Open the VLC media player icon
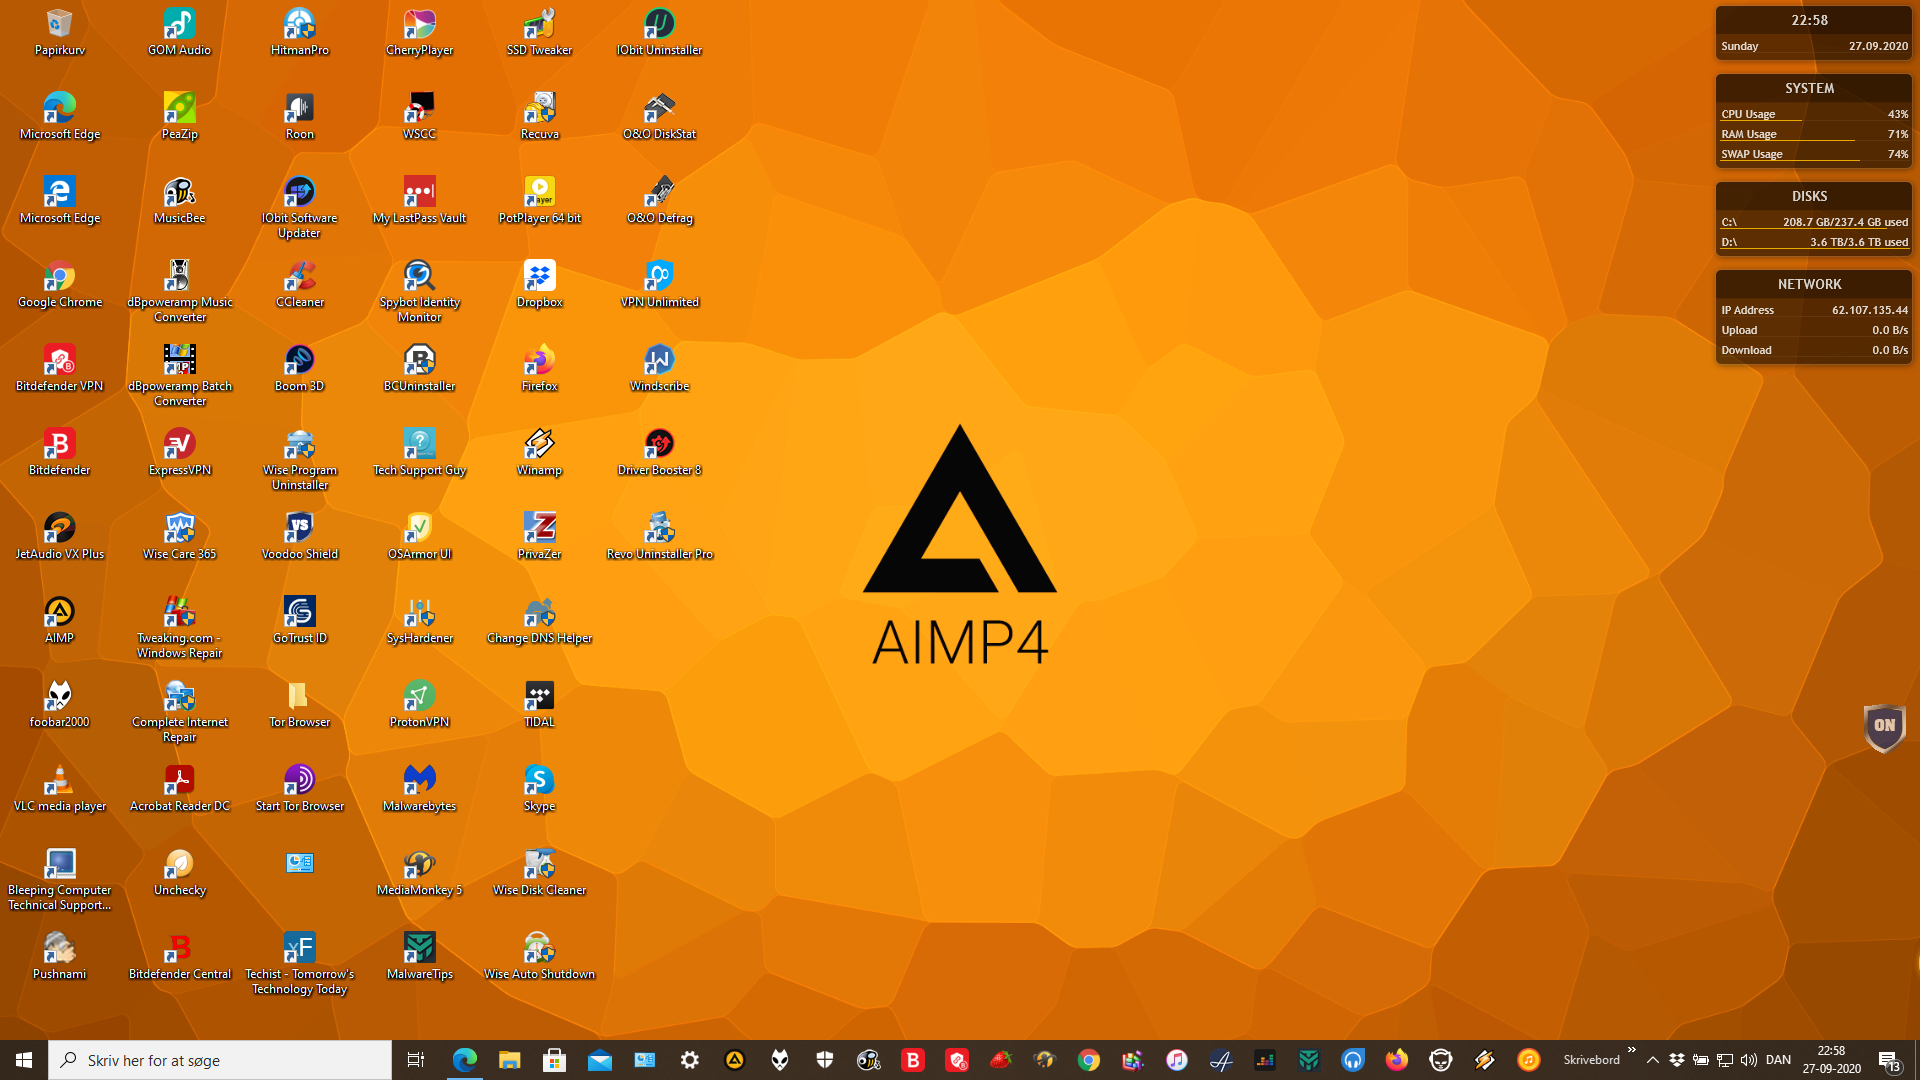The height and width of the screenshot is (1080, 1920). click(x=59, y=780)
